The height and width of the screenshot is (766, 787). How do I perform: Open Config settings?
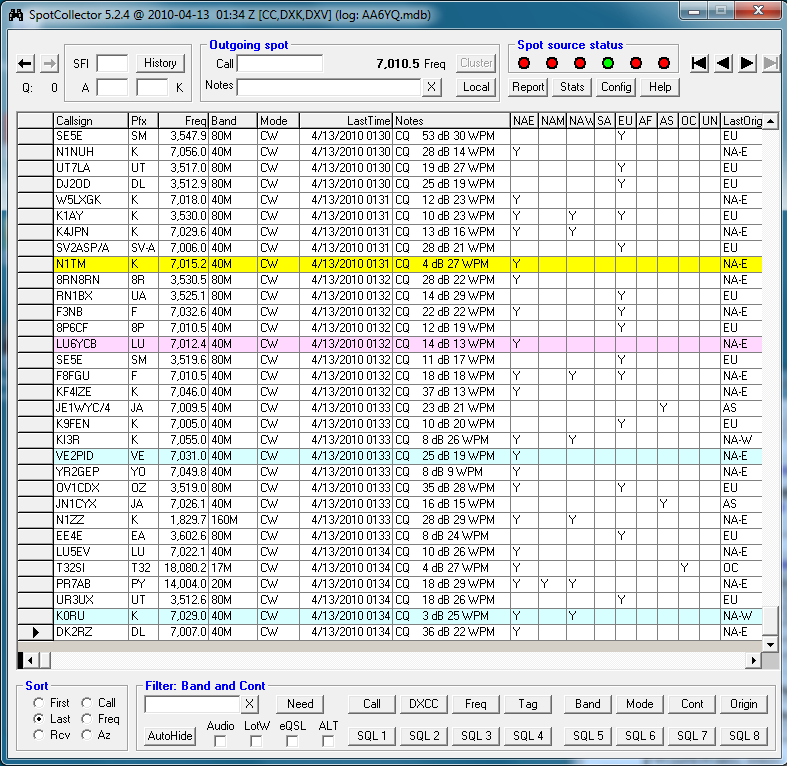coord(616,87)
